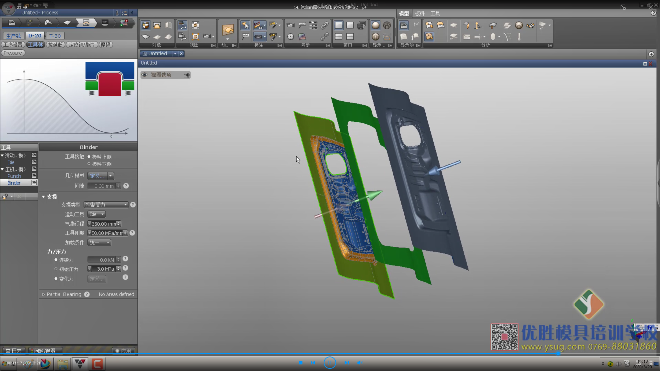Select the third tab above the right ribbon
The image size is (660, 371).
click(x=435, y=13)
